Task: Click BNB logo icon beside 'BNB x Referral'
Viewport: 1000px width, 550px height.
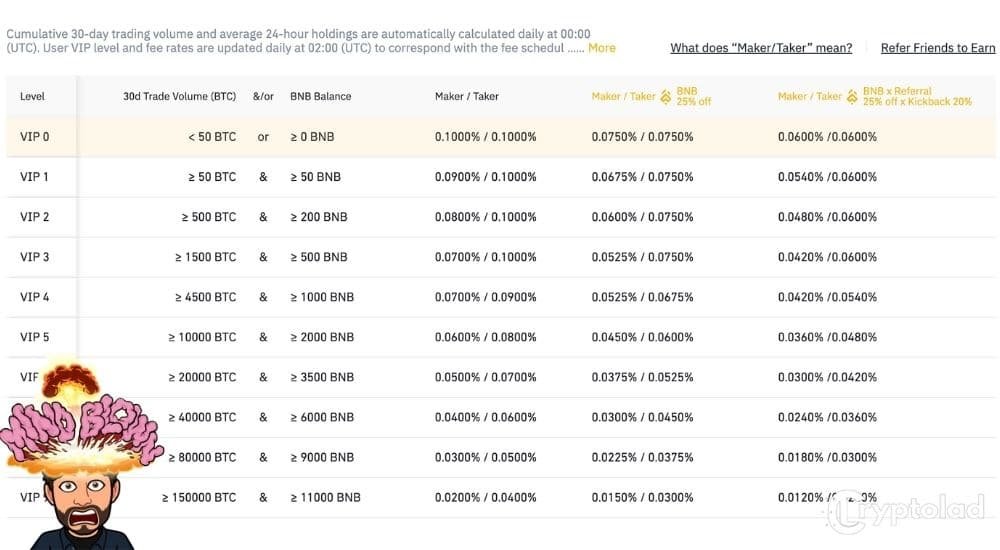Action: 851,96
